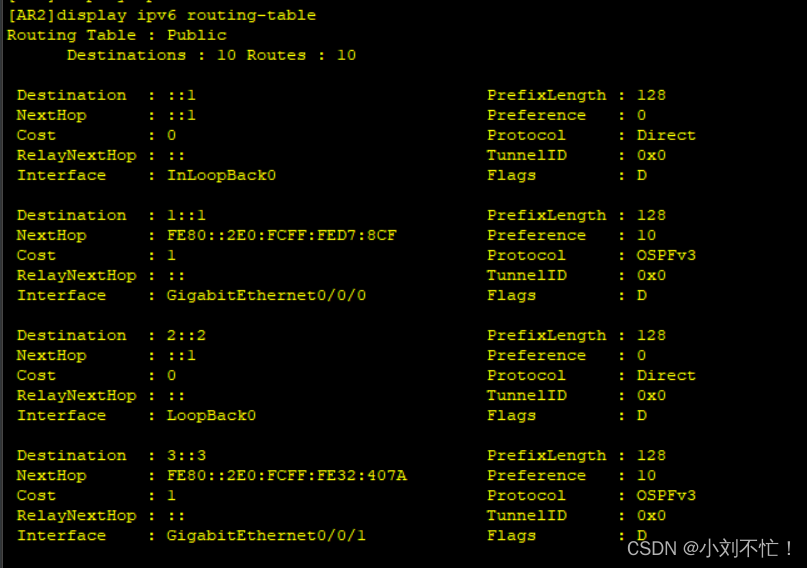Click the first Direct protocol value

click(x=666, y=135)
